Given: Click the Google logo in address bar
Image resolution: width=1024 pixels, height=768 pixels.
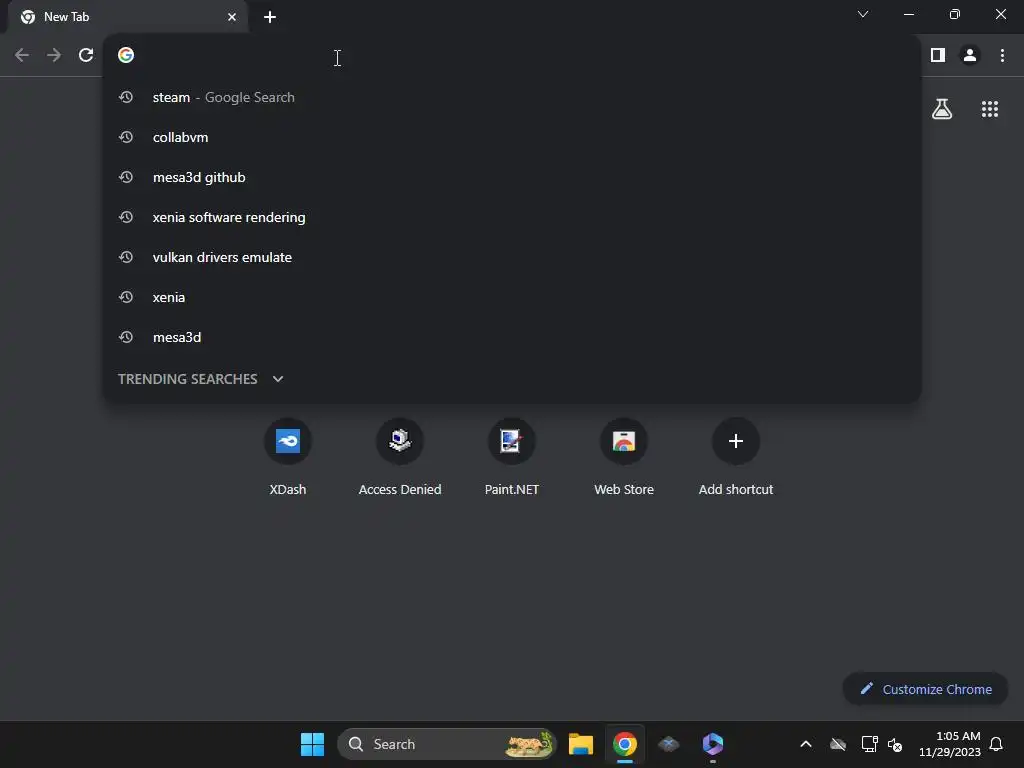Looking at the screenshot, I should click(126, 56).
